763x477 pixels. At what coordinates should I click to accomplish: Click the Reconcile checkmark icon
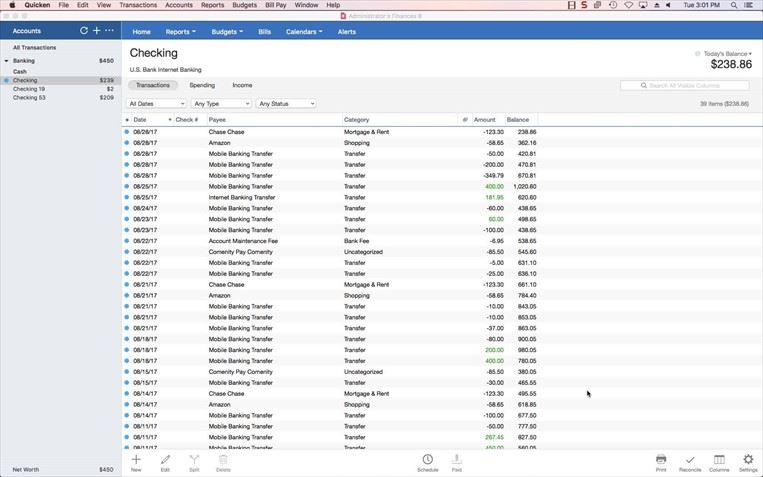pos(690,460)
